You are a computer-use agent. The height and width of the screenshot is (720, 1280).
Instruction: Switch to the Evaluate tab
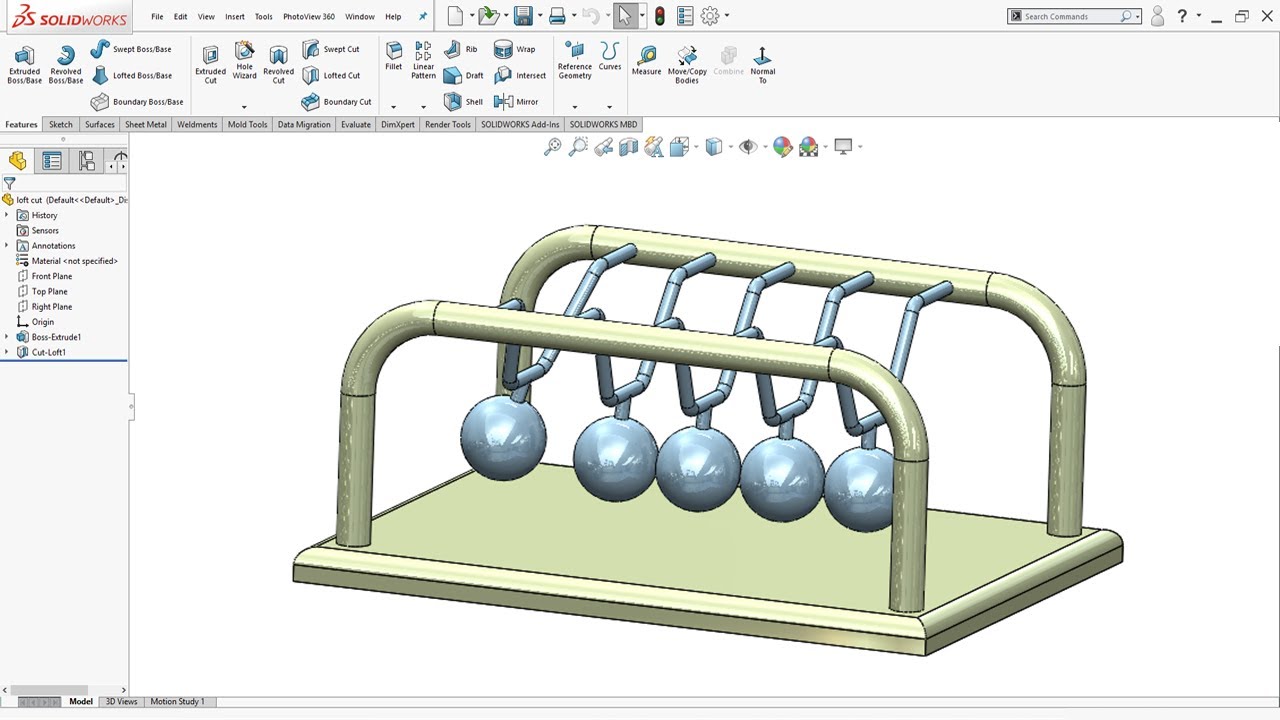coord(355,125)
